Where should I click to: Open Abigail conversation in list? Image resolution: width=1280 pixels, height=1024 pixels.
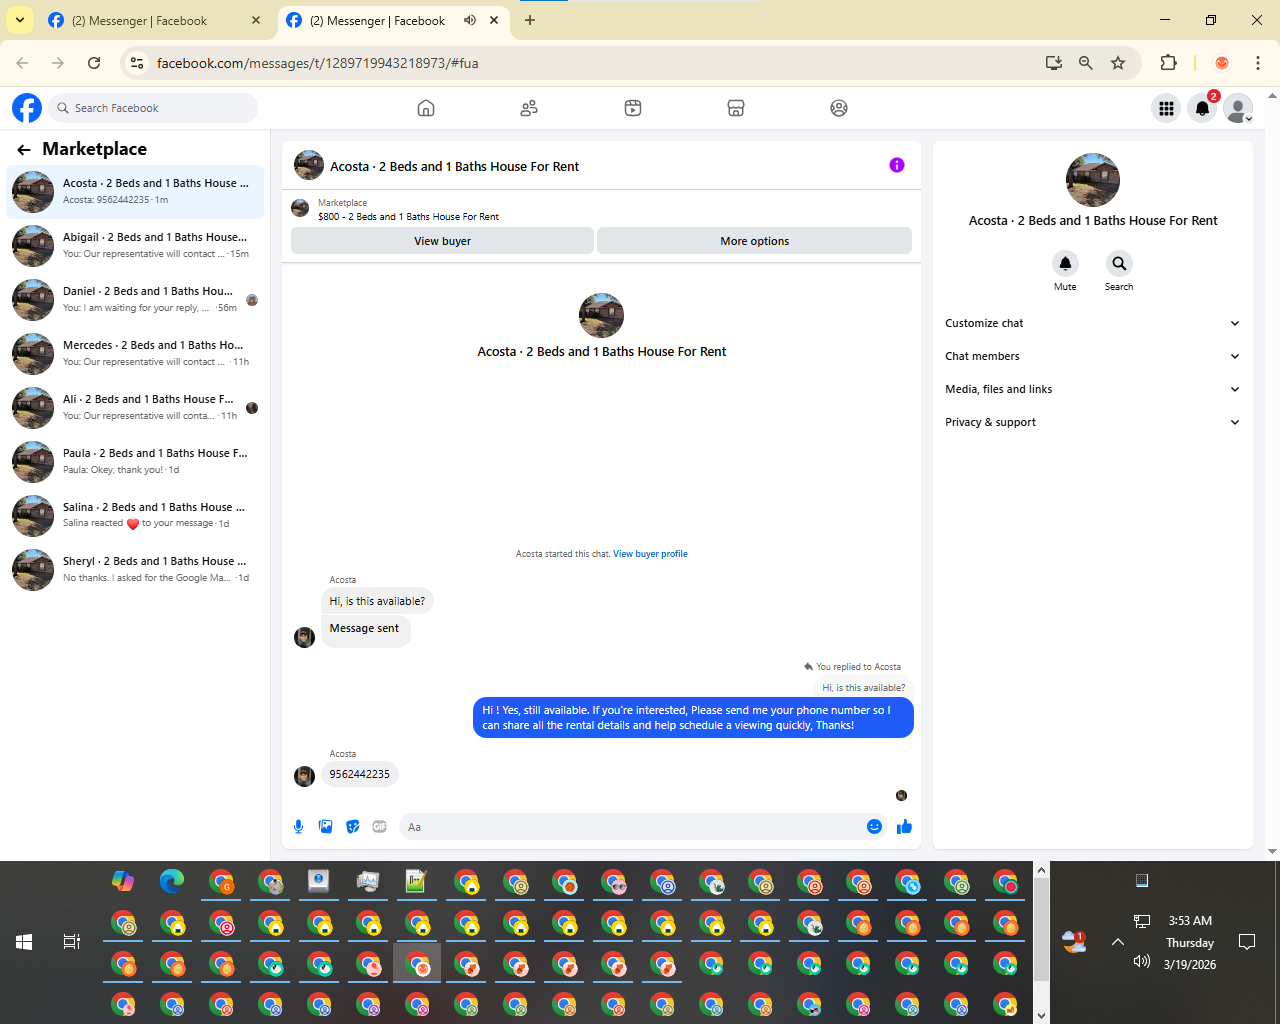135,246
